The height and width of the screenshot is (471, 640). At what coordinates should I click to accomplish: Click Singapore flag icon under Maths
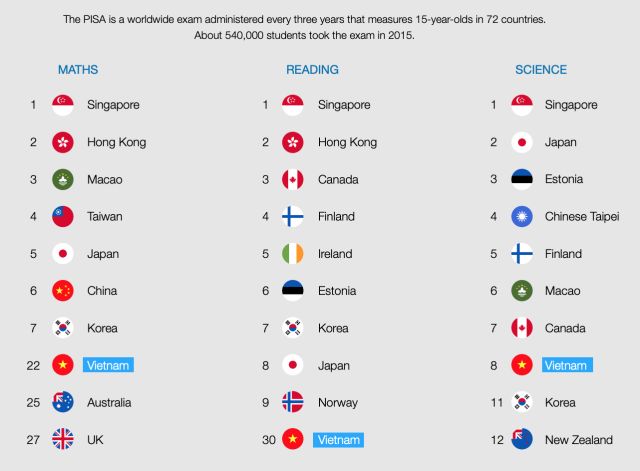point(63,105)
